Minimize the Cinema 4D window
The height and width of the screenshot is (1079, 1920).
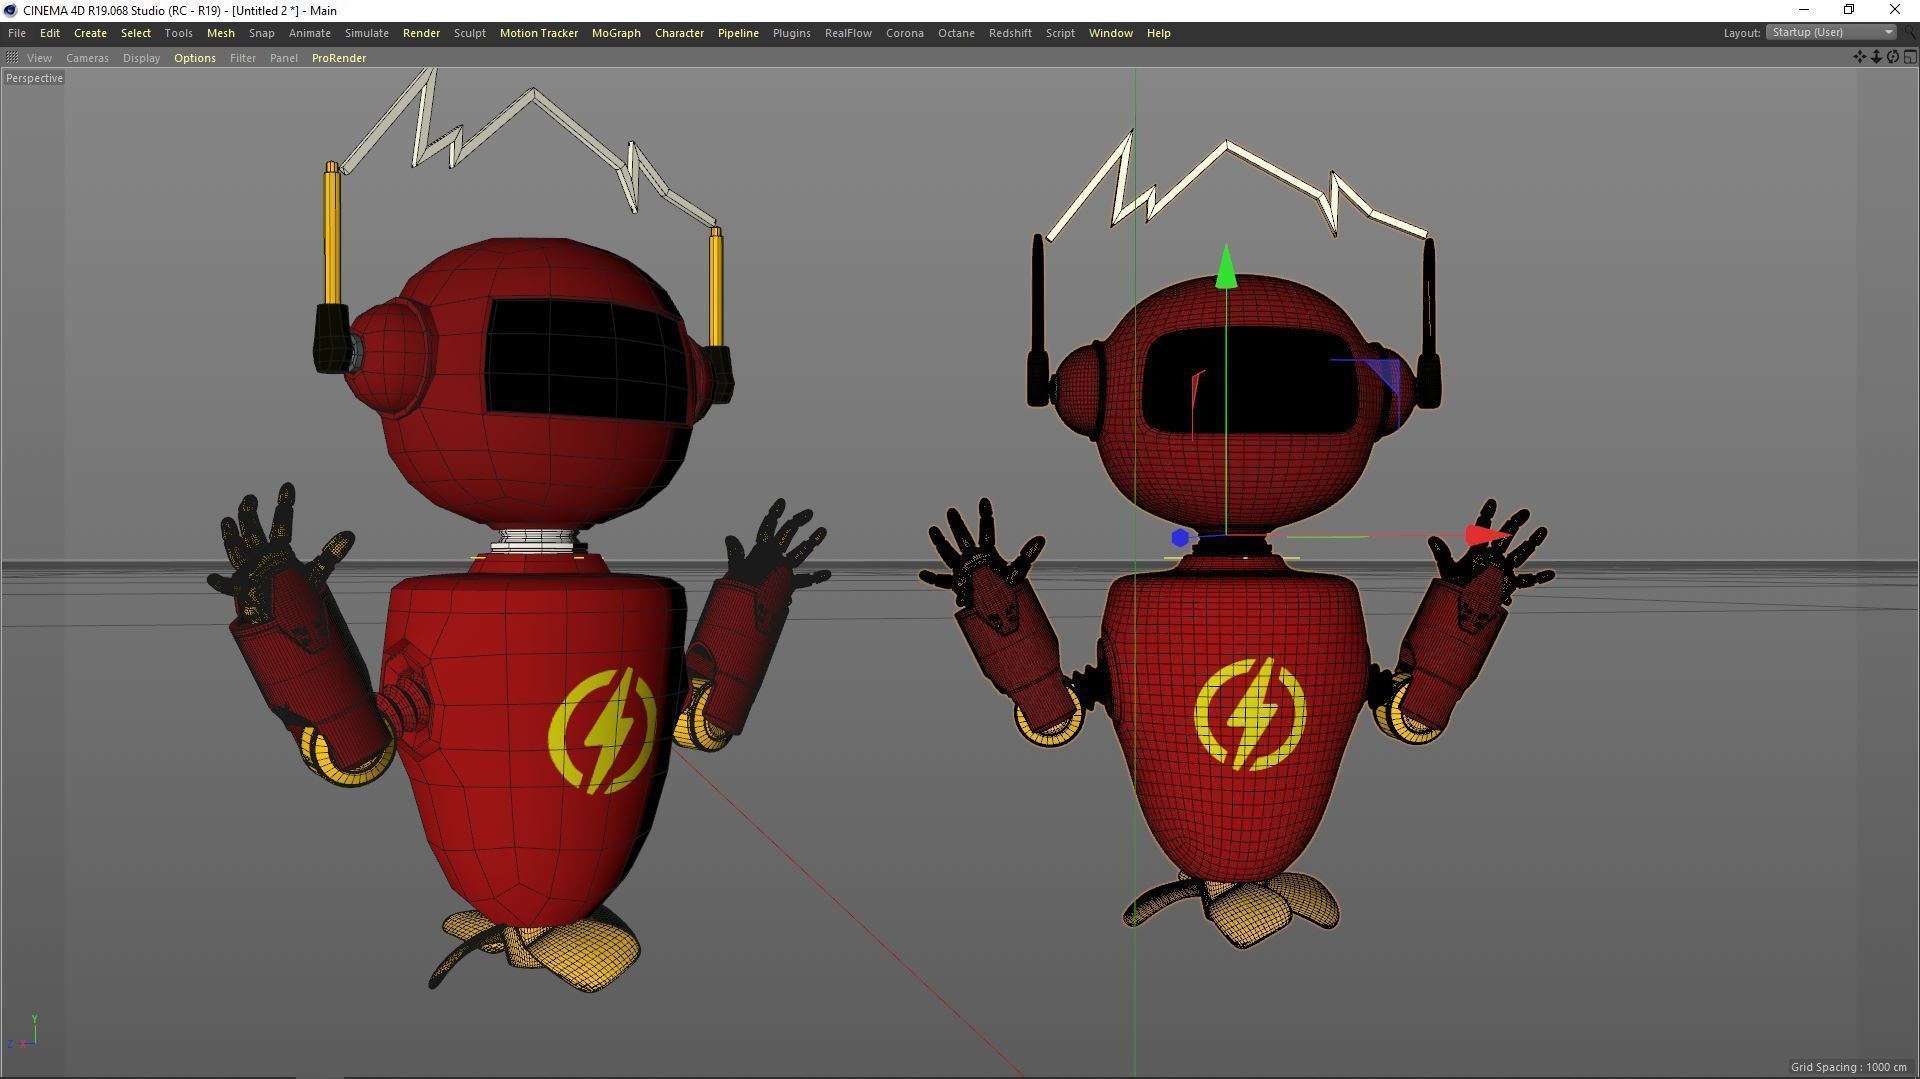pos(1804,10)
